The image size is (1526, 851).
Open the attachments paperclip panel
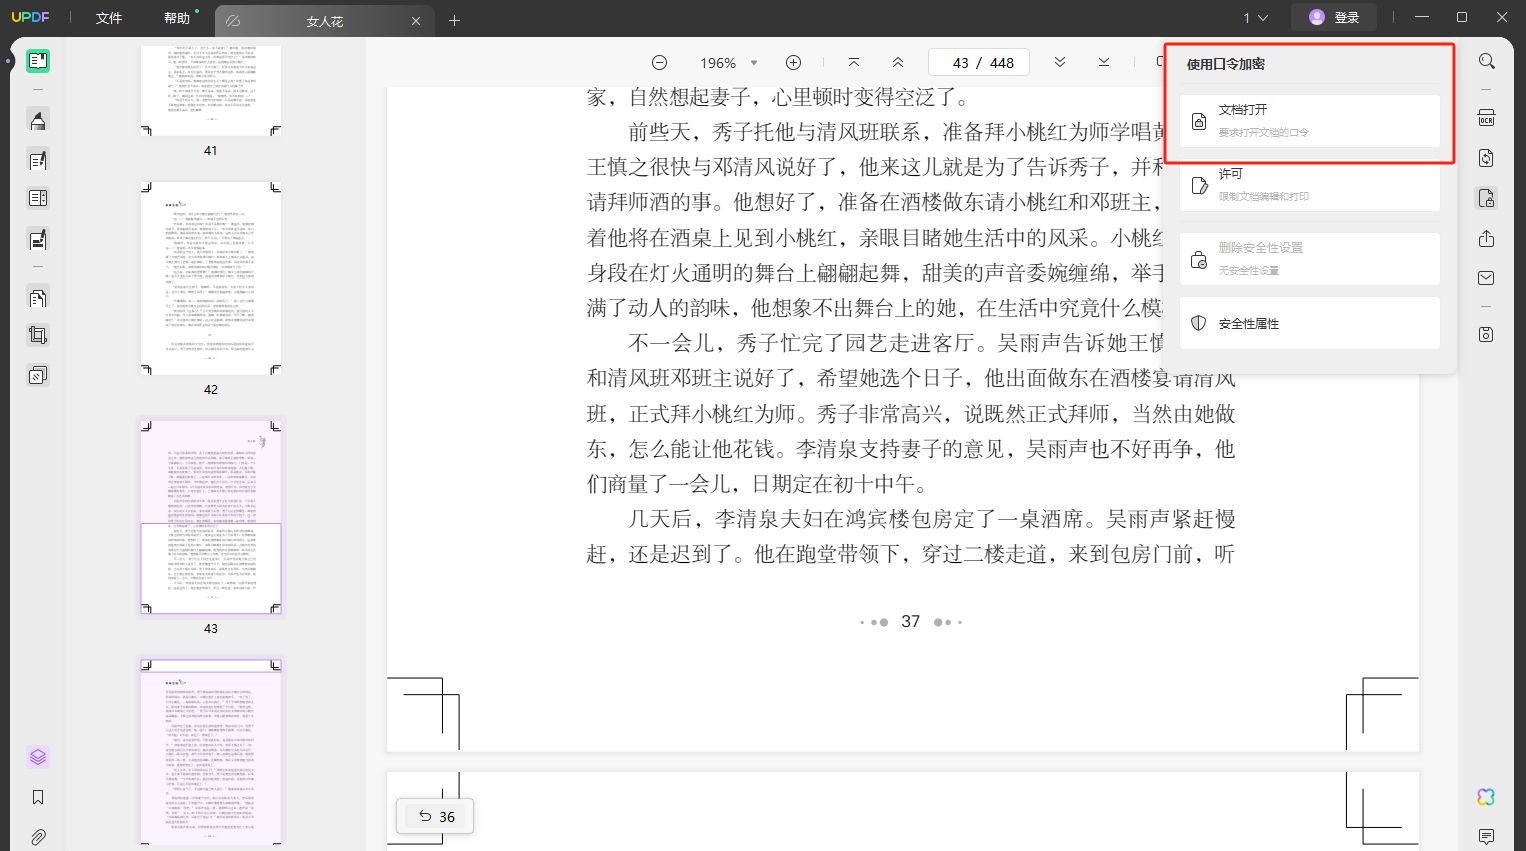pos(38,837)
